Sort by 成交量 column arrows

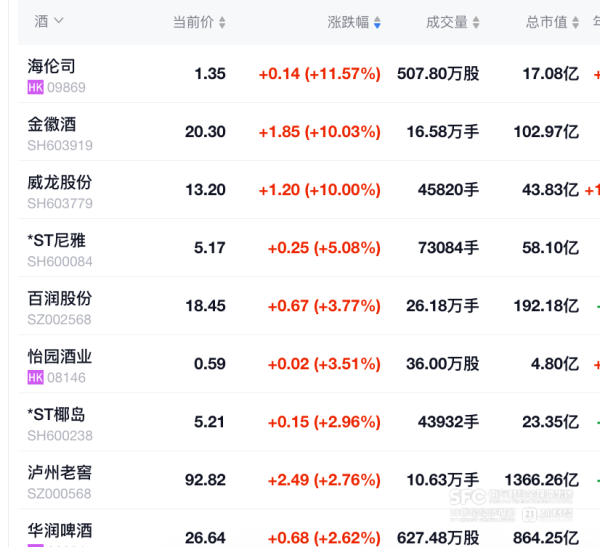(x=476, y=22)
